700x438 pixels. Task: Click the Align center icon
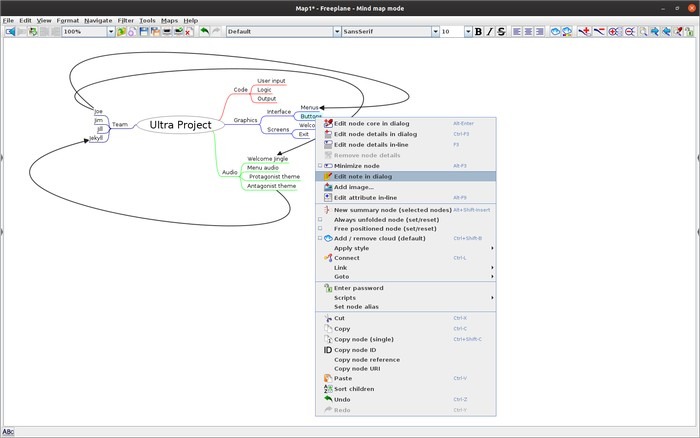click(x=528, y=31)
